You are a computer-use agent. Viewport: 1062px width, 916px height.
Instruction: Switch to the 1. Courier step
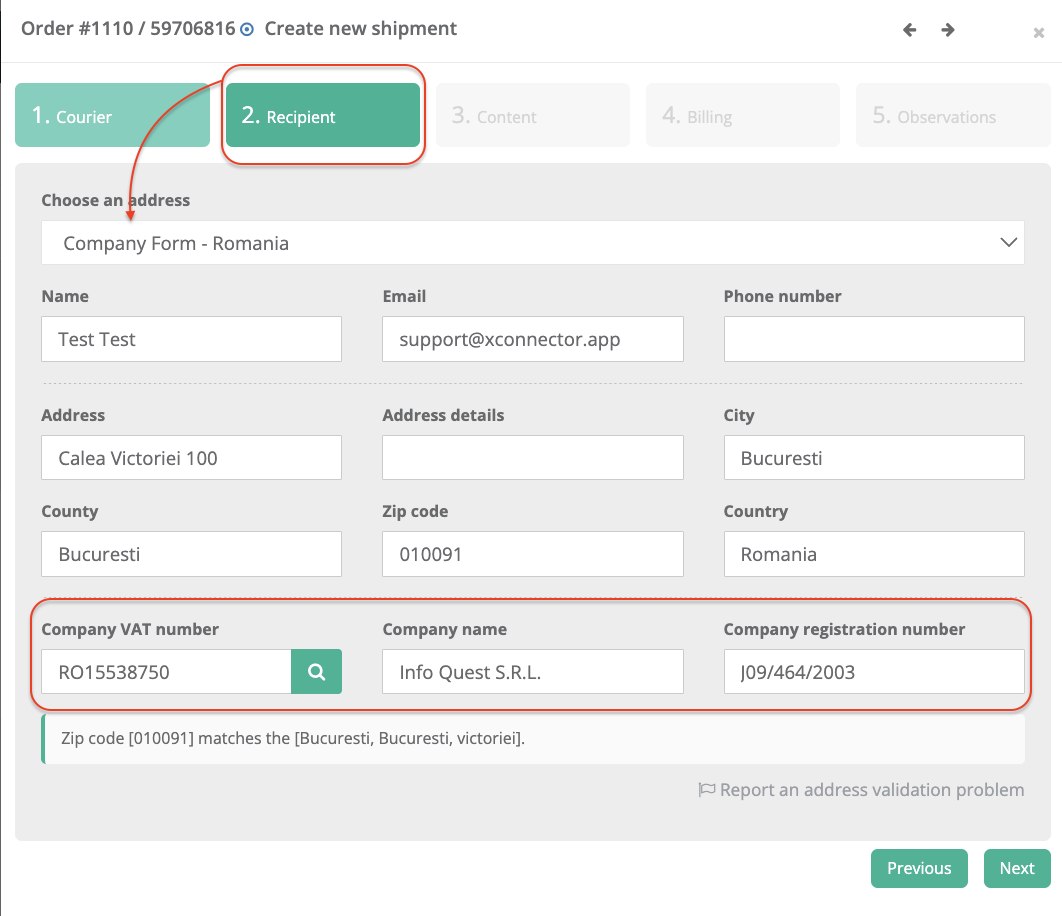click(x=112, y=116)
